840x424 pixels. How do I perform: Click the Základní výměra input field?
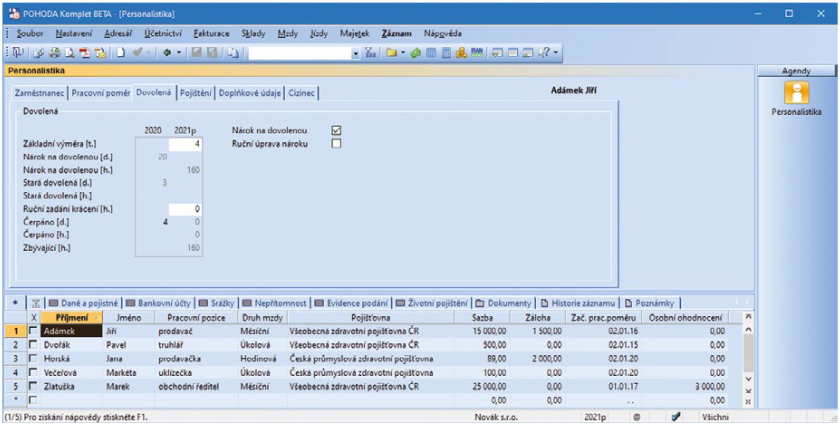coord(186,144)
